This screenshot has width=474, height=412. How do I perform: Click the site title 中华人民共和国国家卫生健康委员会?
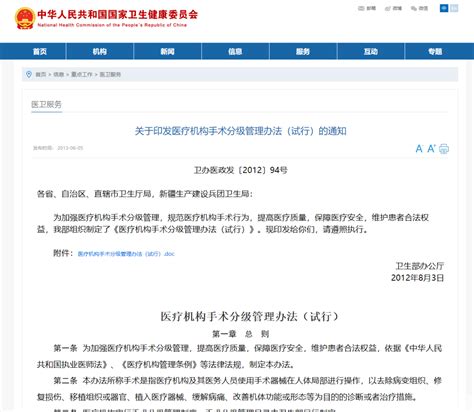[118, 14]
